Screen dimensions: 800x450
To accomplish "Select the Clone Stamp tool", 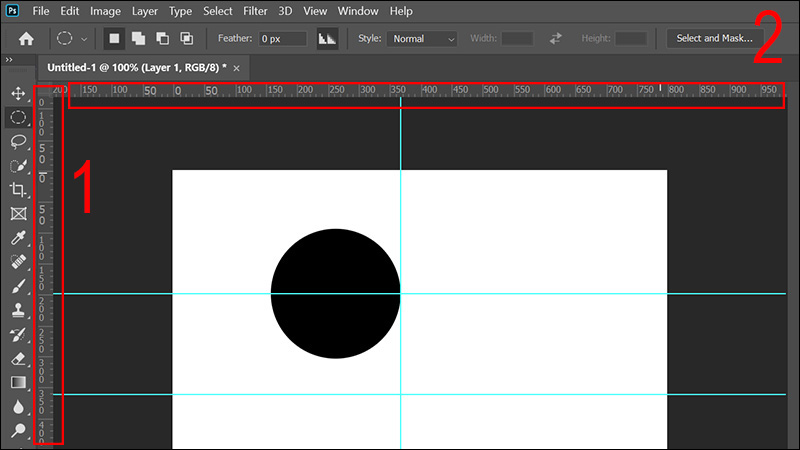I will pos(17,310).
